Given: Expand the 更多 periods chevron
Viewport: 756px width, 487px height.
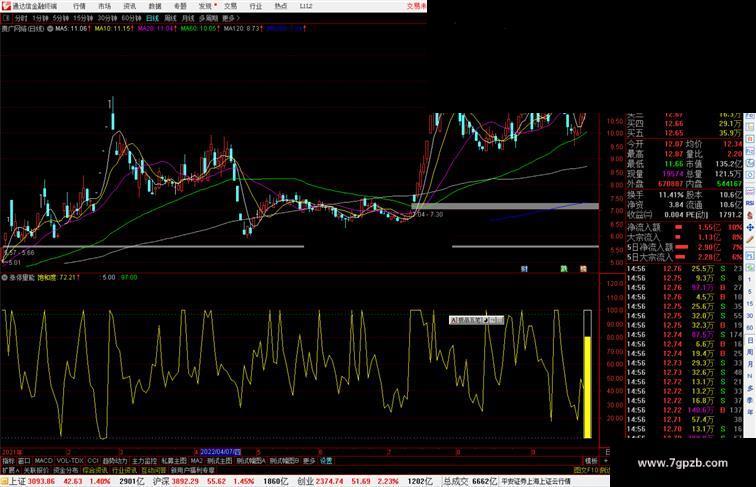Looking at the screenshot, I should pos(230,18).
